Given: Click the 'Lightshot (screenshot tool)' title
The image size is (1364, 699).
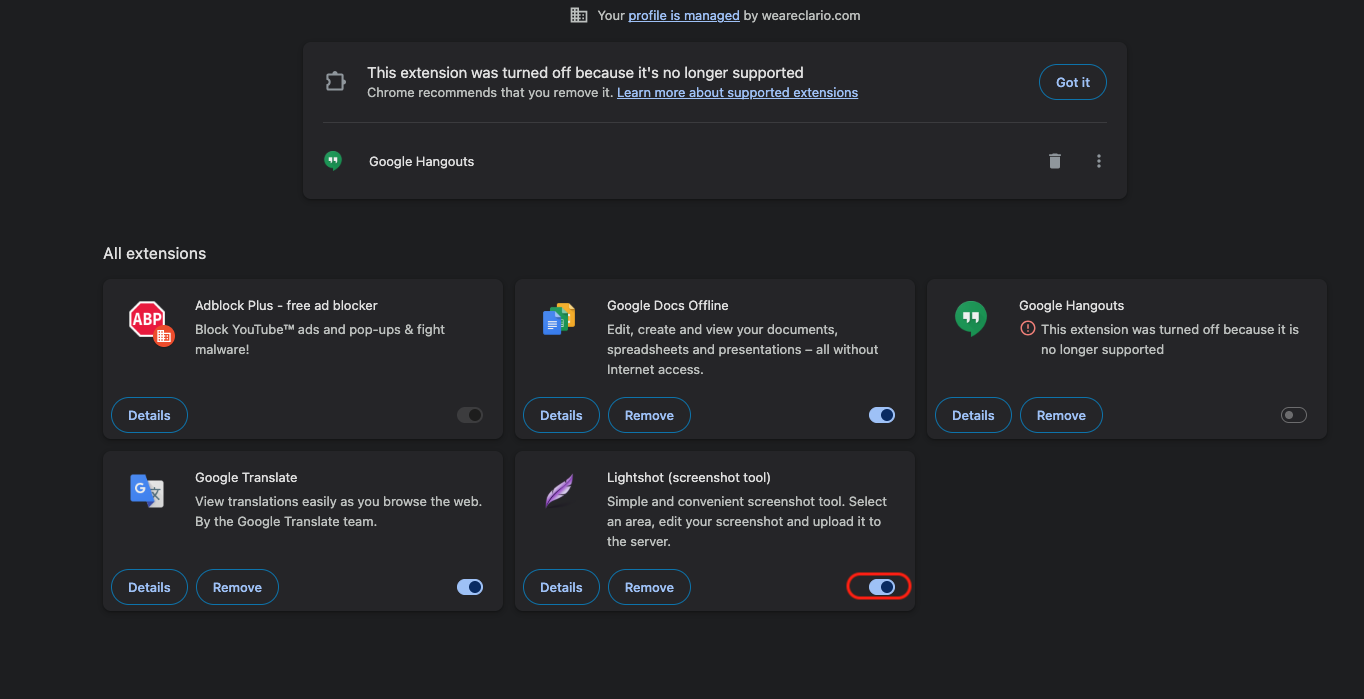Looking at the screenshot, I should [688, 477].
